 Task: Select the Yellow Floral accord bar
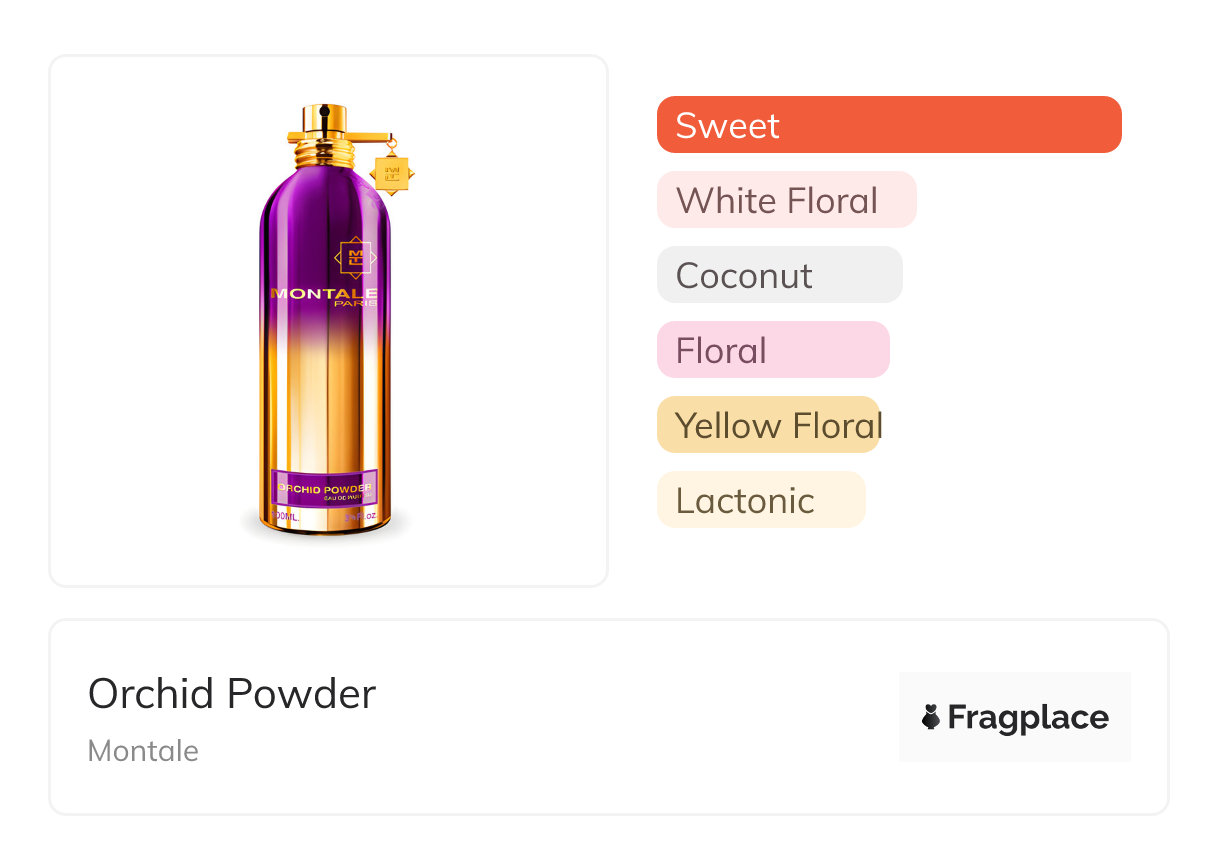768,425
